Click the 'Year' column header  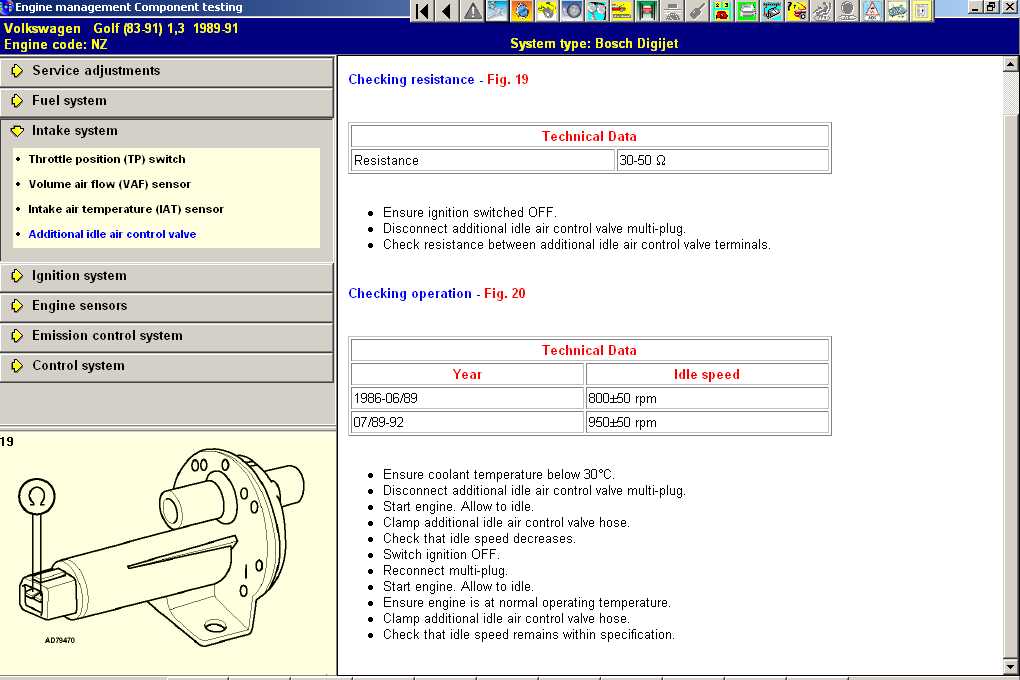pos(467,374)
